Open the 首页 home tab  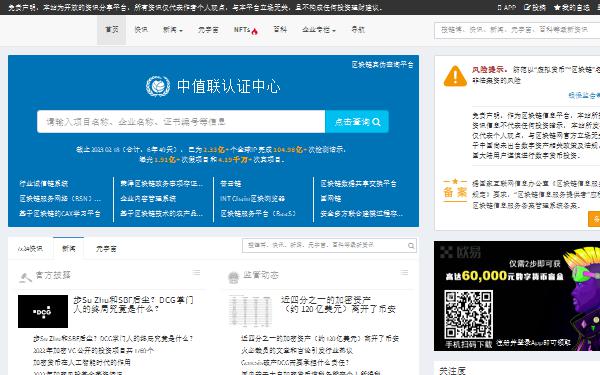(111, 30)
